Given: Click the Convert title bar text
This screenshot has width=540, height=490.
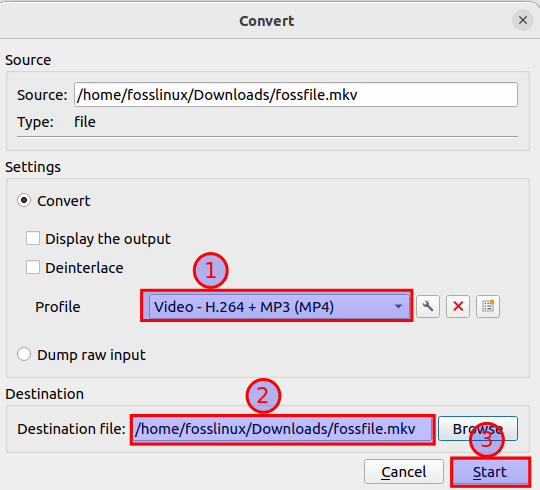Looking at the screenshot, I should (267, 21).
